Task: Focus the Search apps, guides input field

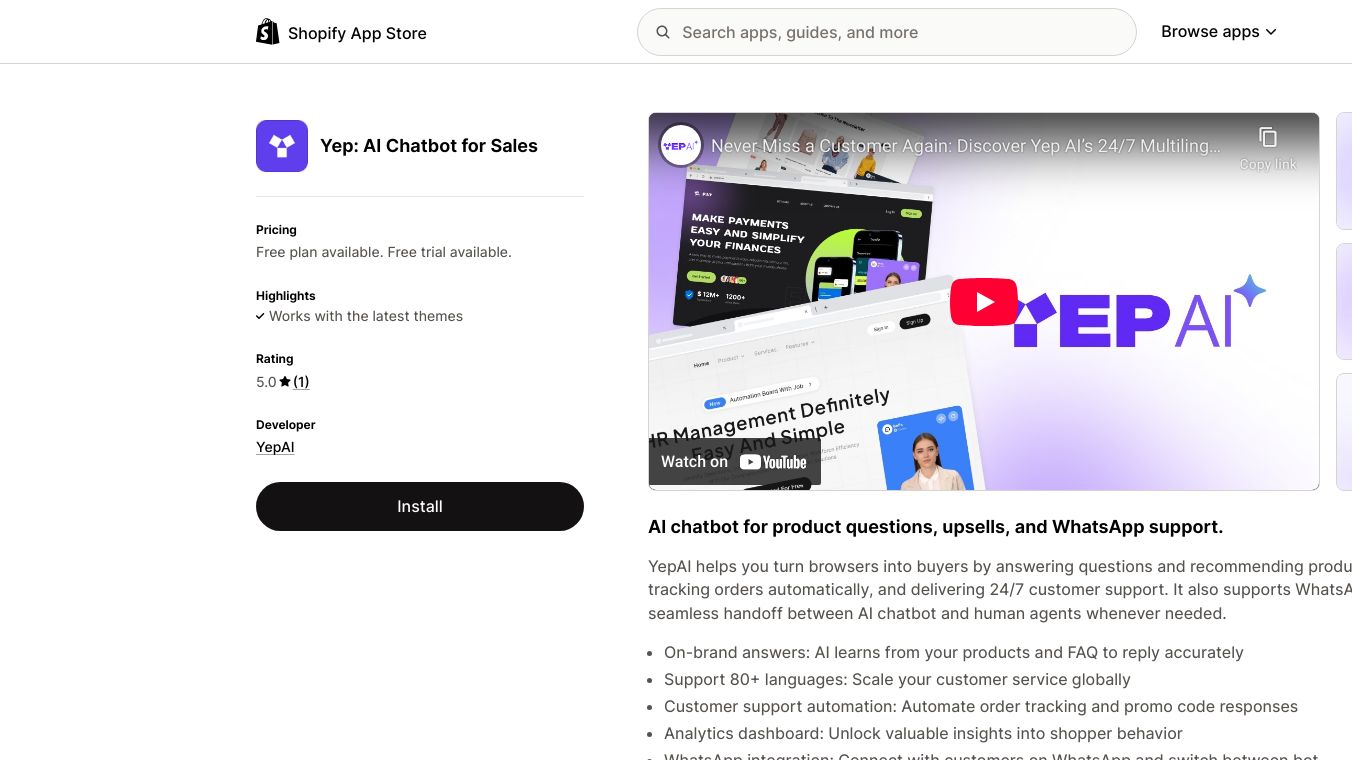Action: coord(886,32)
